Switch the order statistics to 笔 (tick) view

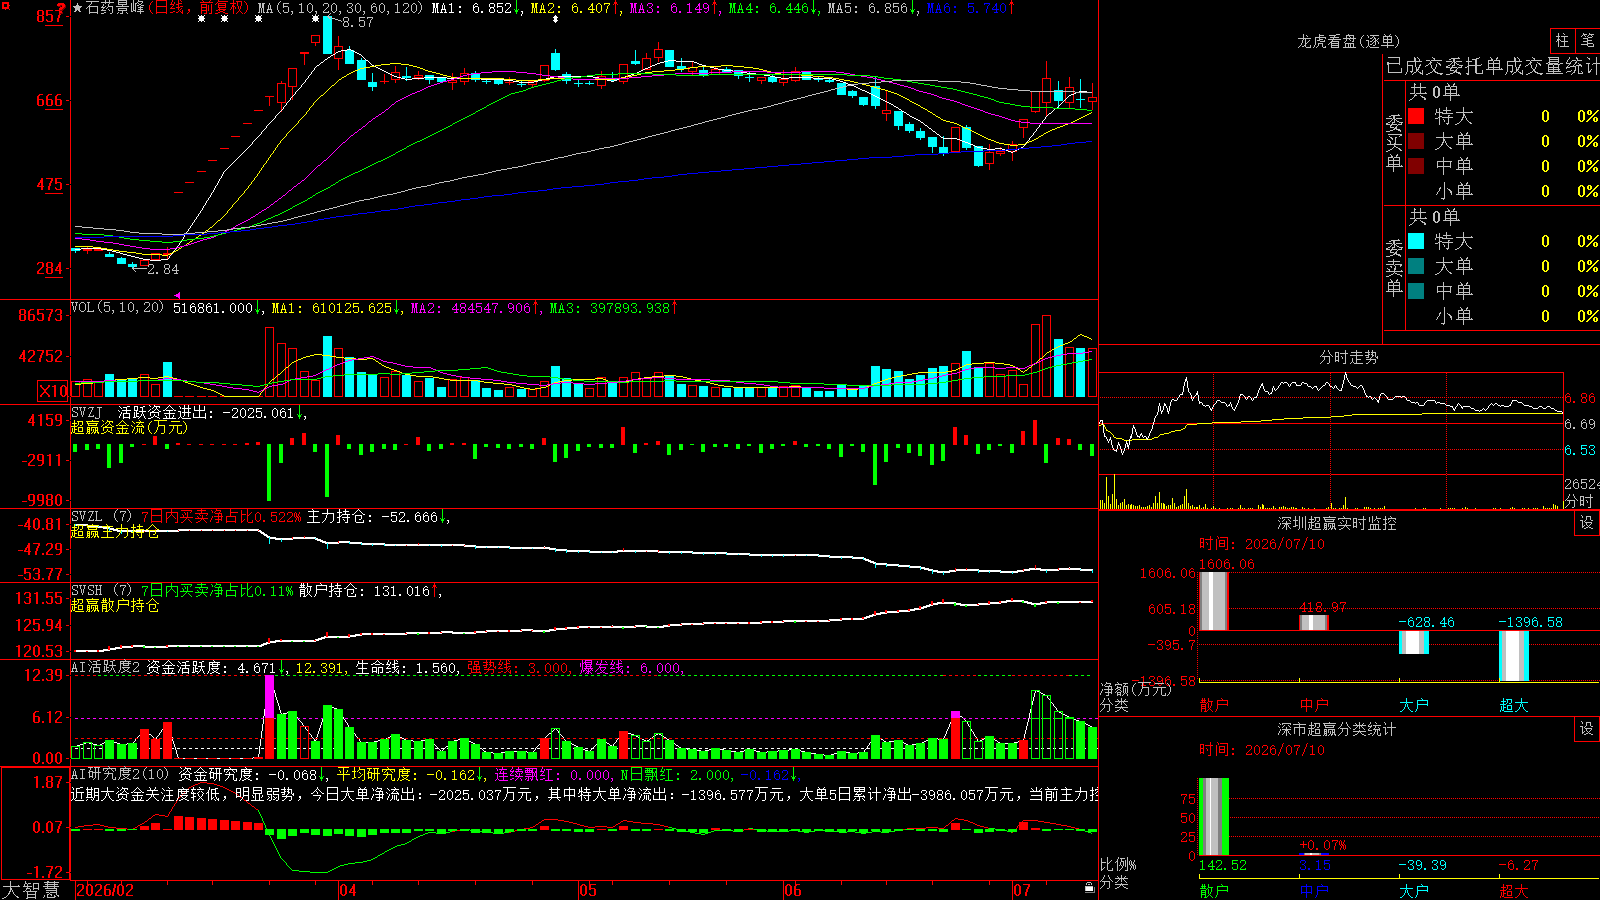coord(1587,41)
